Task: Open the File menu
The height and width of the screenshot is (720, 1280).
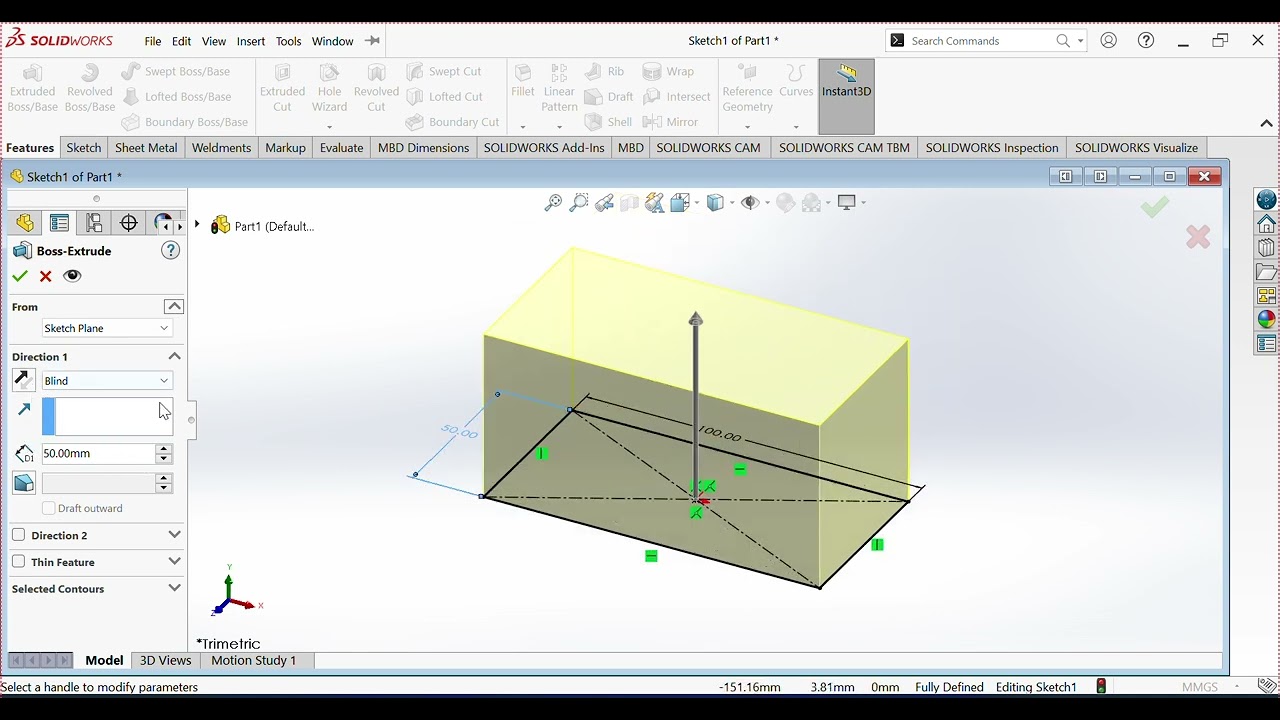Action: point(152,41)
